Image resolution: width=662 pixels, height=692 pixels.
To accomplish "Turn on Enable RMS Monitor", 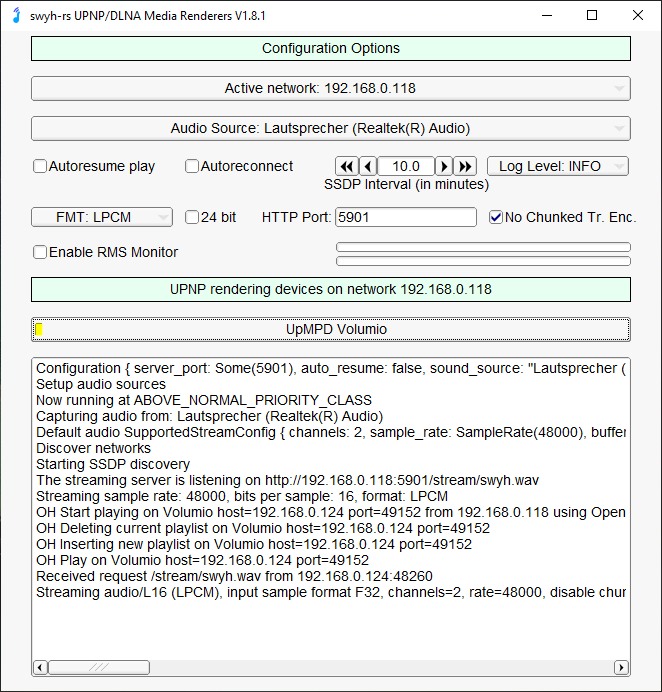I will pyautogui.click(x=41, y=252).
